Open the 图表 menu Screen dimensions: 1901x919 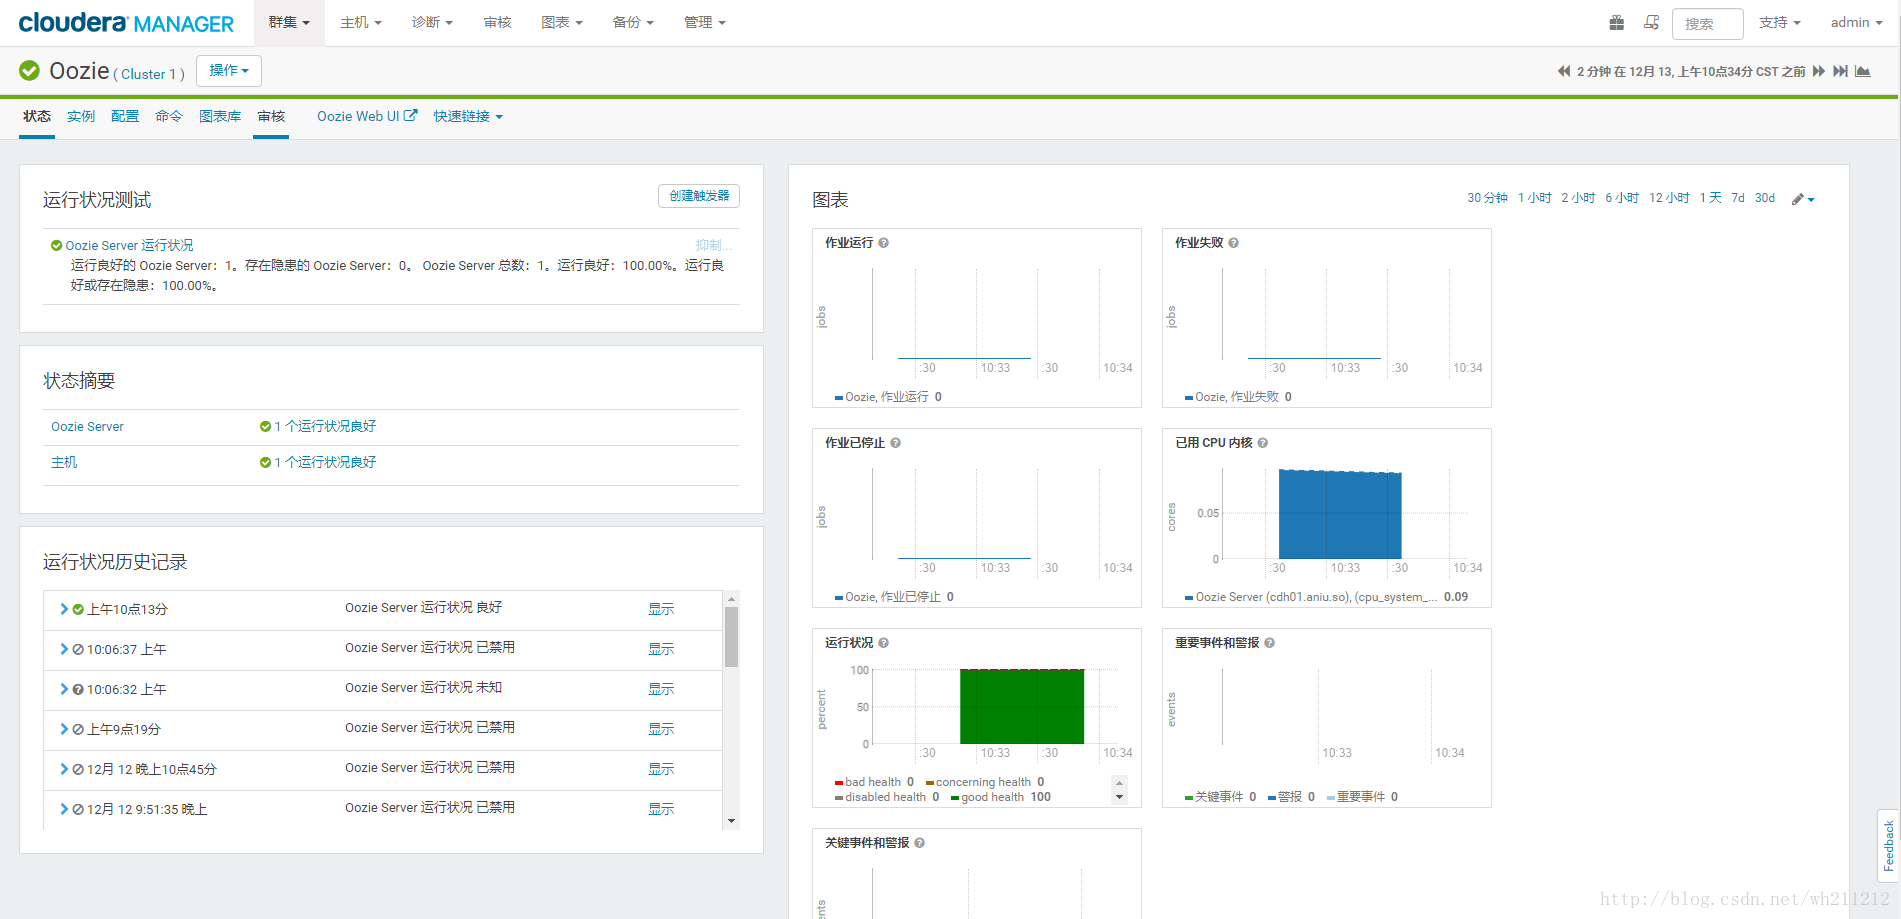[x=562, y=22]
